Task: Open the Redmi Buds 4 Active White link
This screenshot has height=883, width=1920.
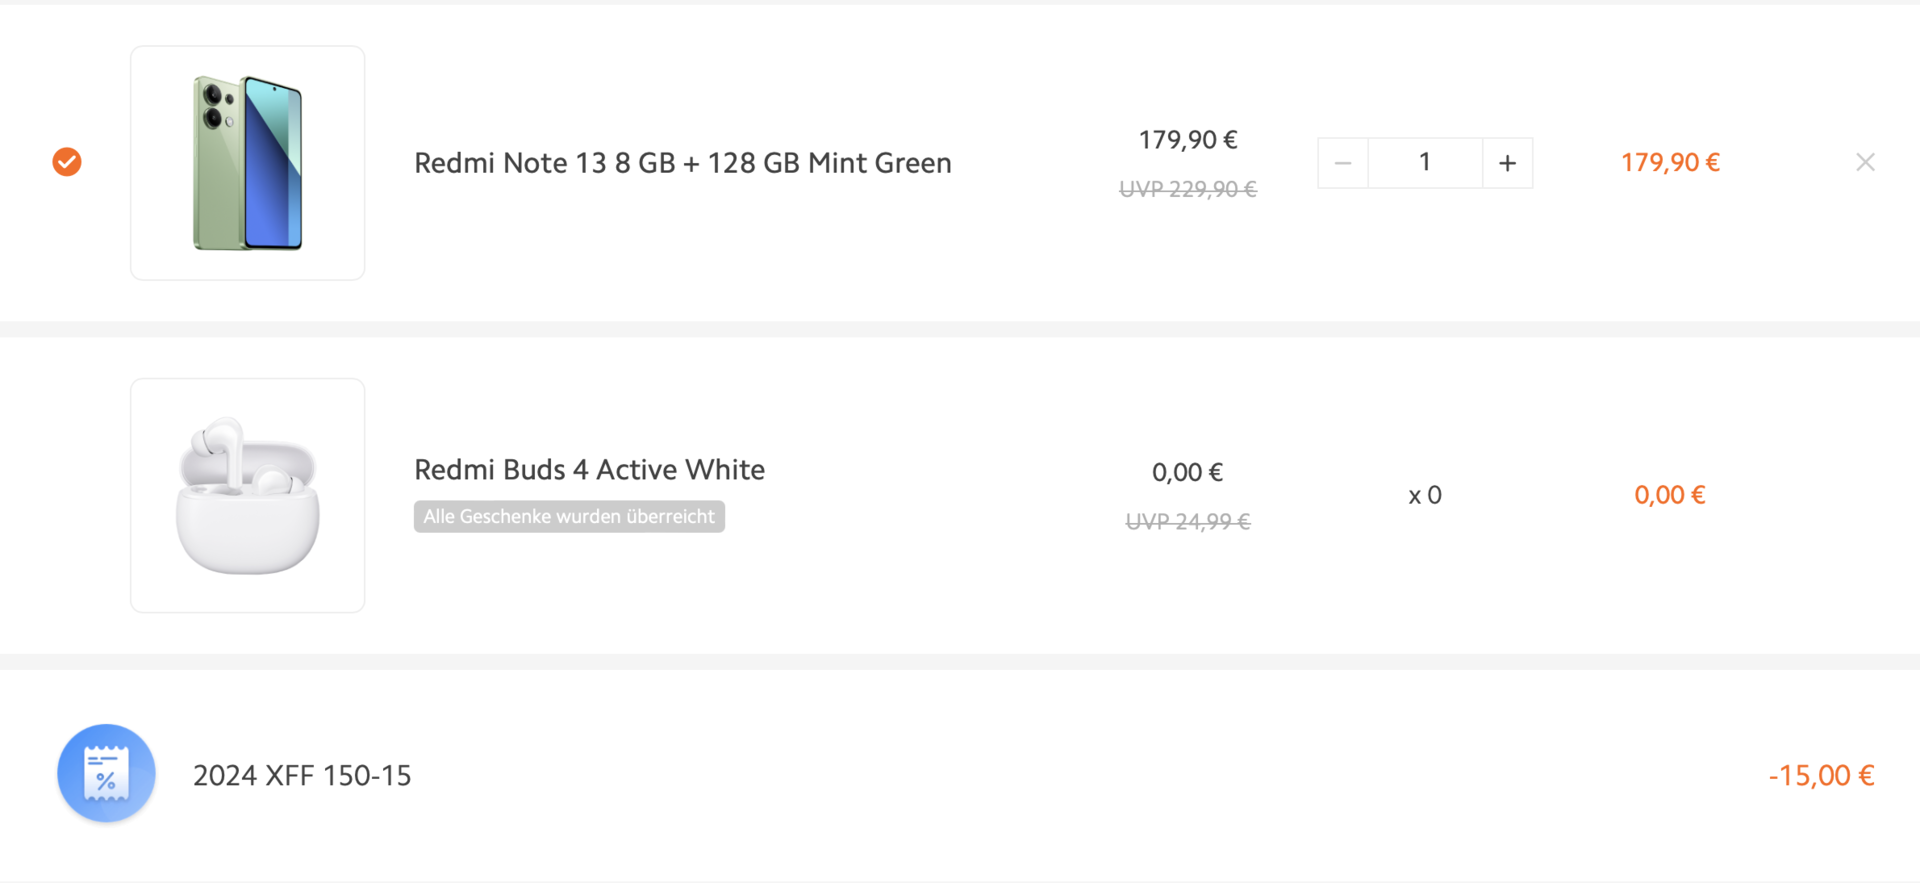Action: click(x=589, y=469)
